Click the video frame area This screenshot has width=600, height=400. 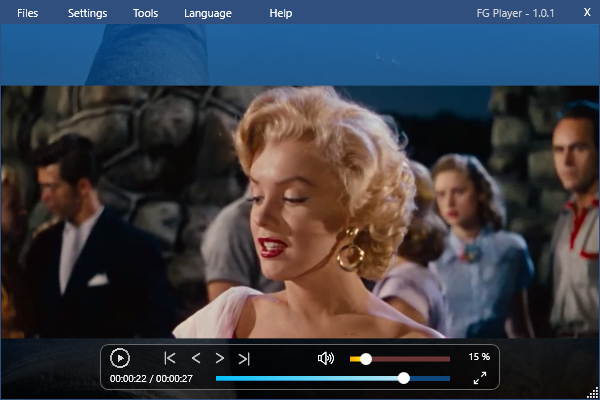point(300,212)
